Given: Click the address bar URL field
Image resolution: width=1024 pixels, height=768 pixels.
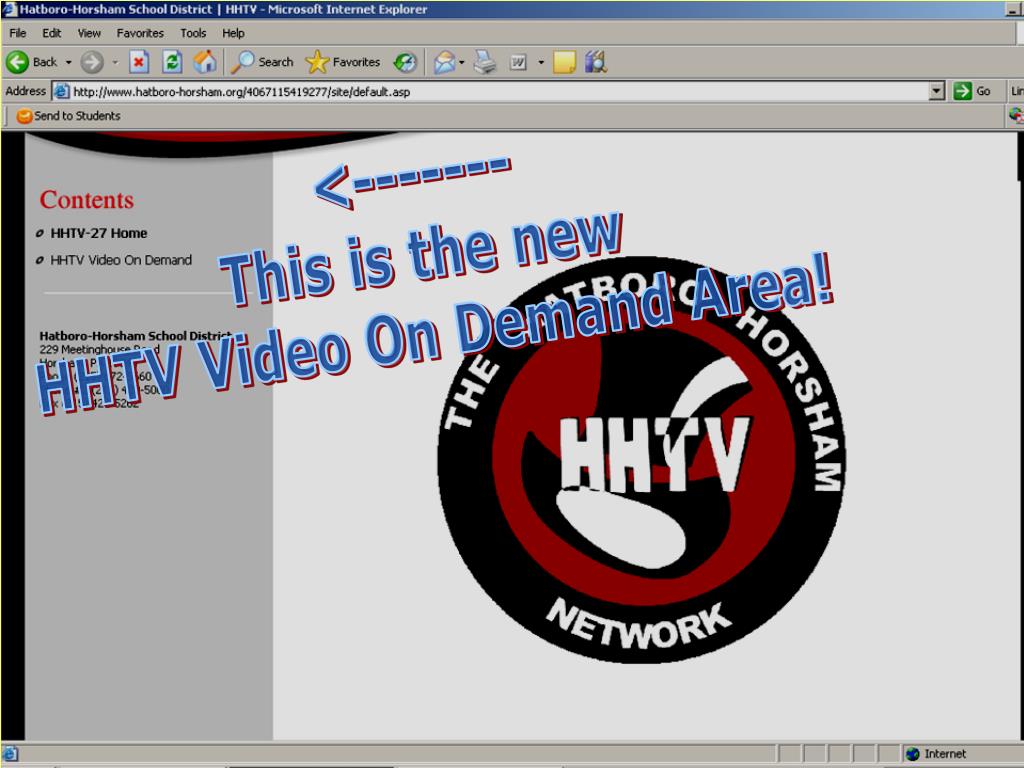Looking at the screenshot, I should (500, 91).
